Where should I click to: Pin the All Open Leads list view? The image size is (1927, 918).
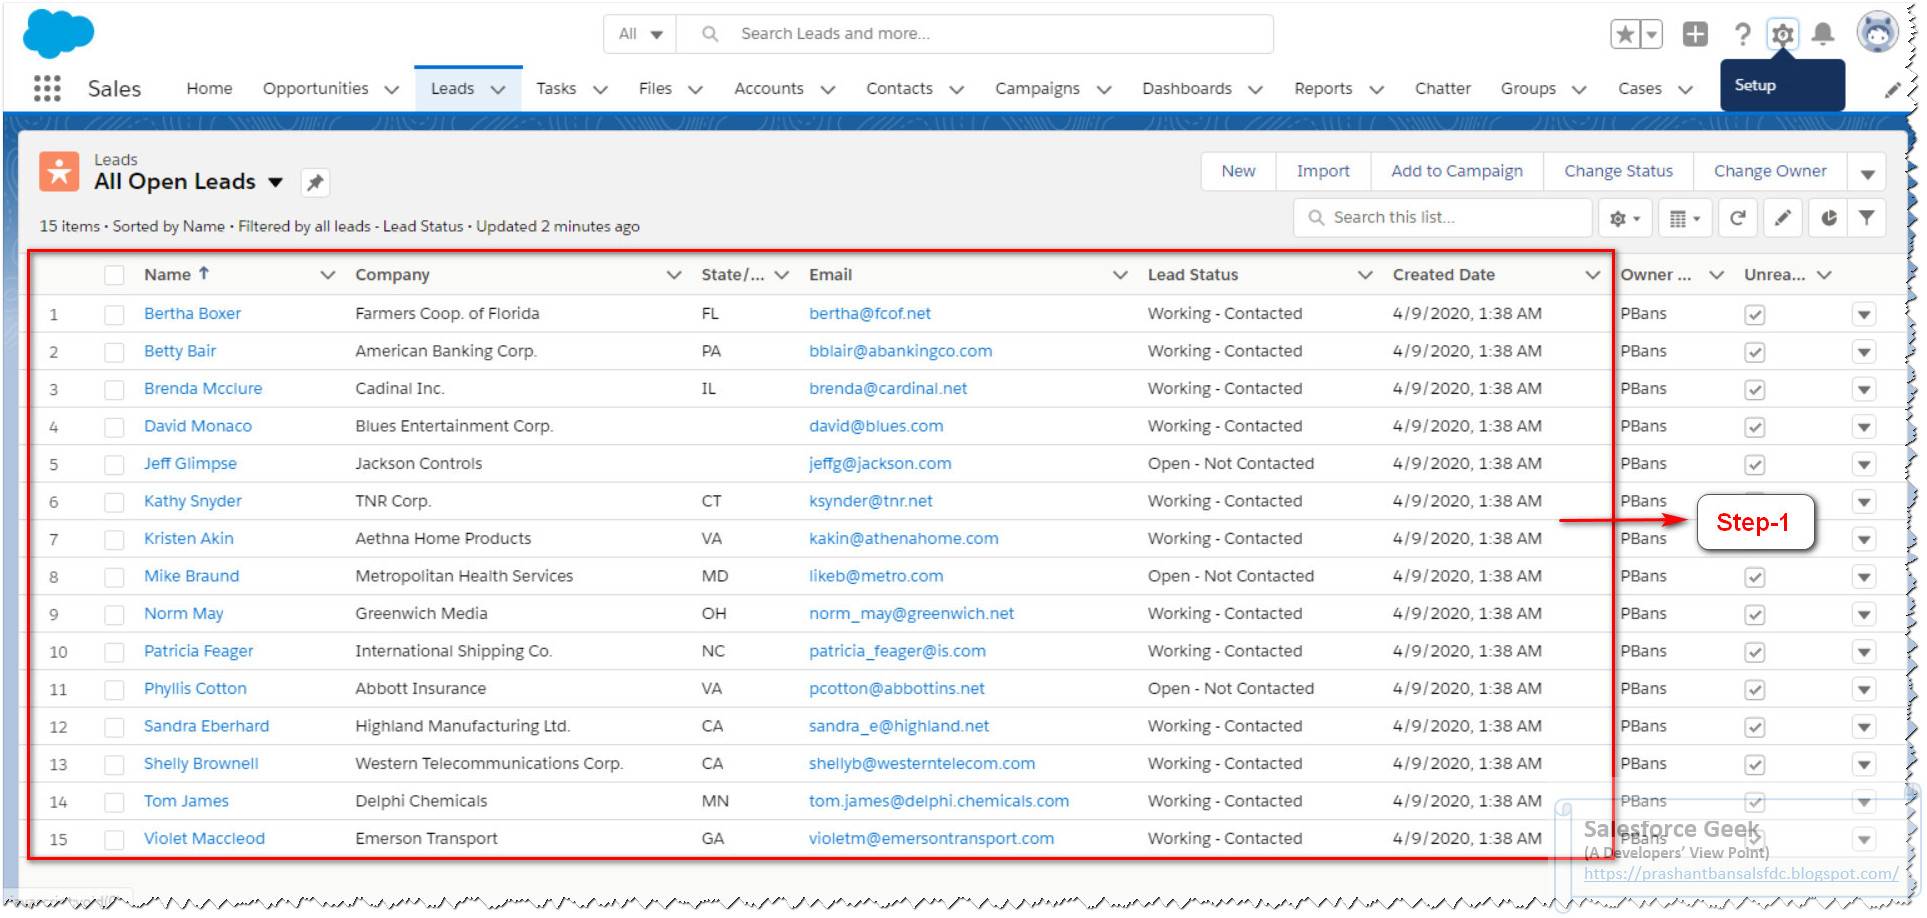click(x=315, y=182)
